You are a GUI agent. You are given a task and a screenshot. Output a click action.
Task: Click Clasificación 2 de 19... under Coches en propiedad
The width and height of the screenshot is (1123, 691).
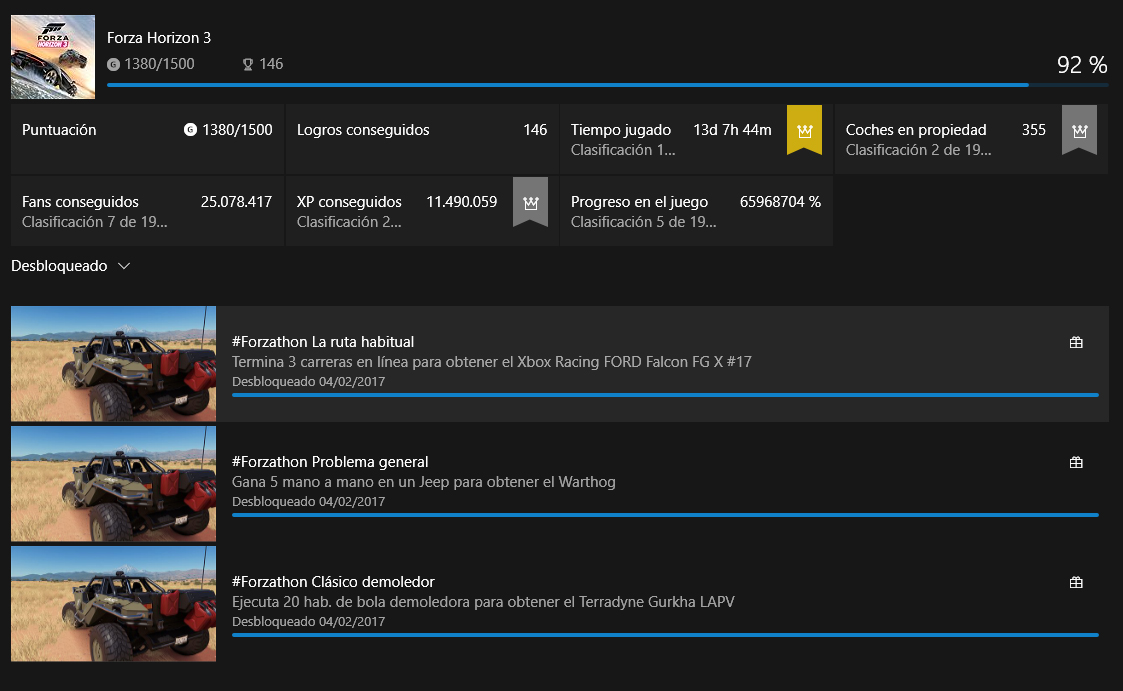(x=918, y=150)
